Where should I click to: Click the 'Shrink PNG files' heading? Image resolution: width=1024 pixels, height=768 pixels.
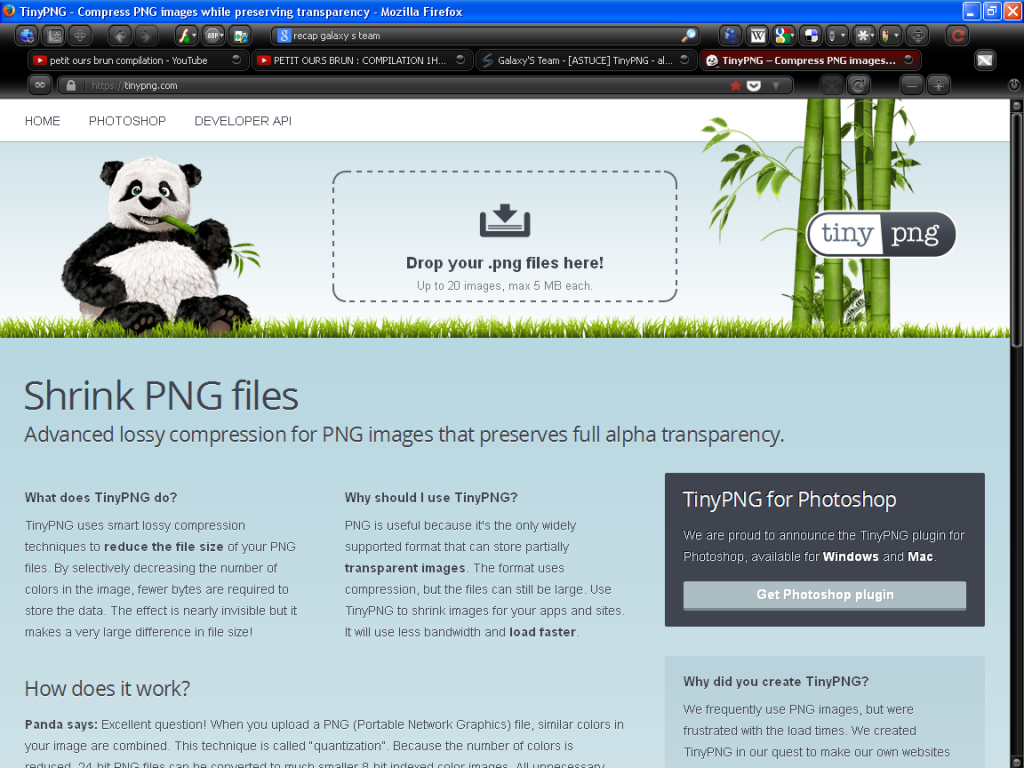point(161,396)
